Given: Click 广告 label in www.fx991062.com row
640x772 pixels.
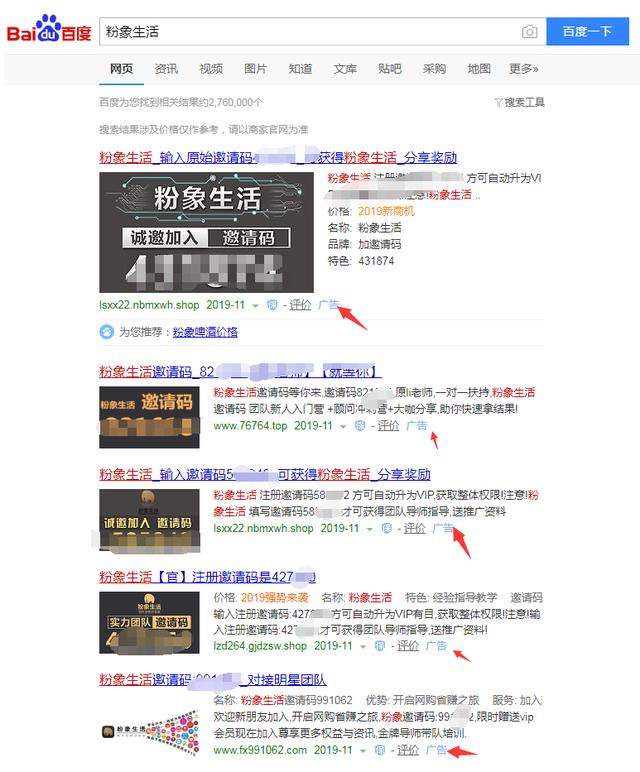Looking at the screenshot, I should coord(436,750).
